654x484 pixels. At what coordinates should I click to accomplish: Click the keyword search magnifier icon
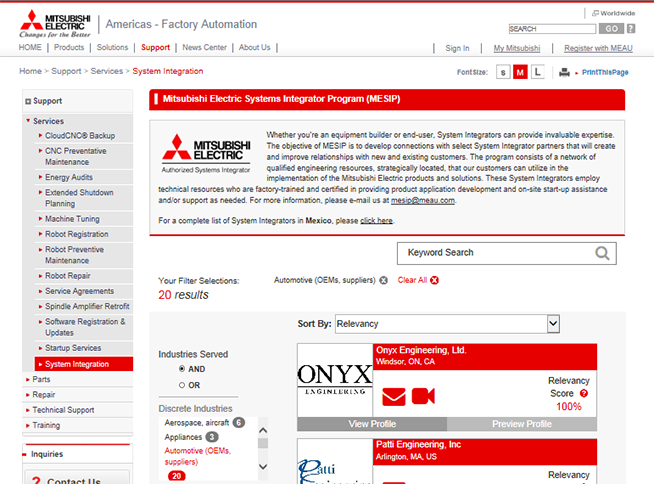tap(604, 253)
